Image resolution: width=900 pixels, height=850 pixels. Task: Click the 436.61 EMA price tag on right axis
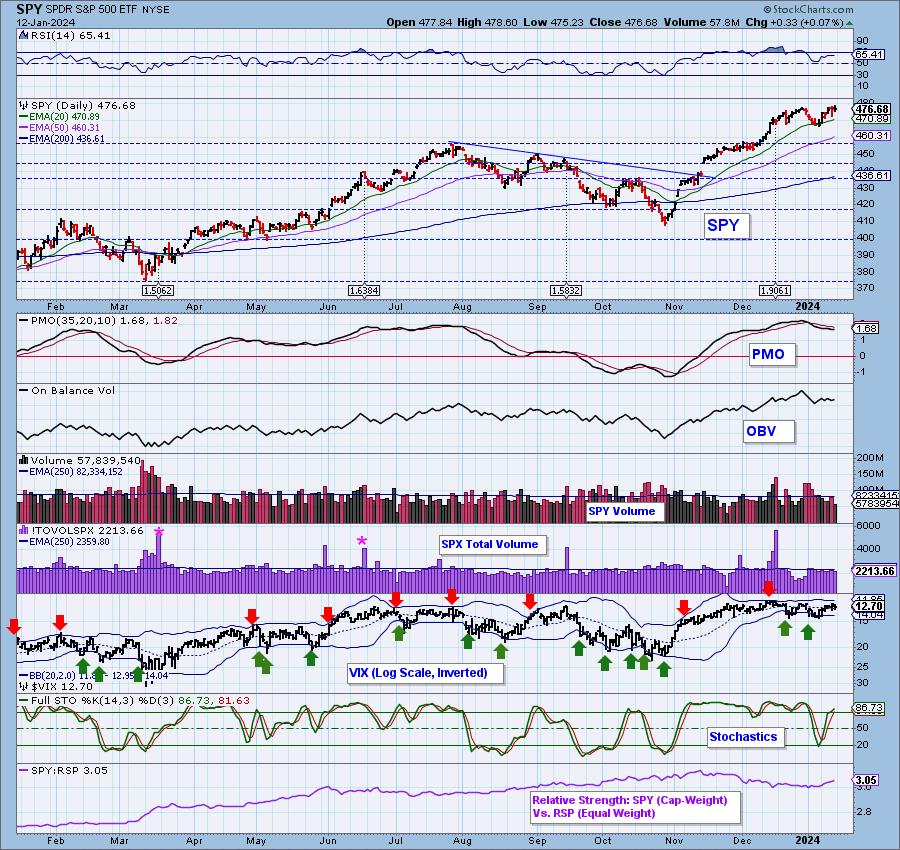872,176
